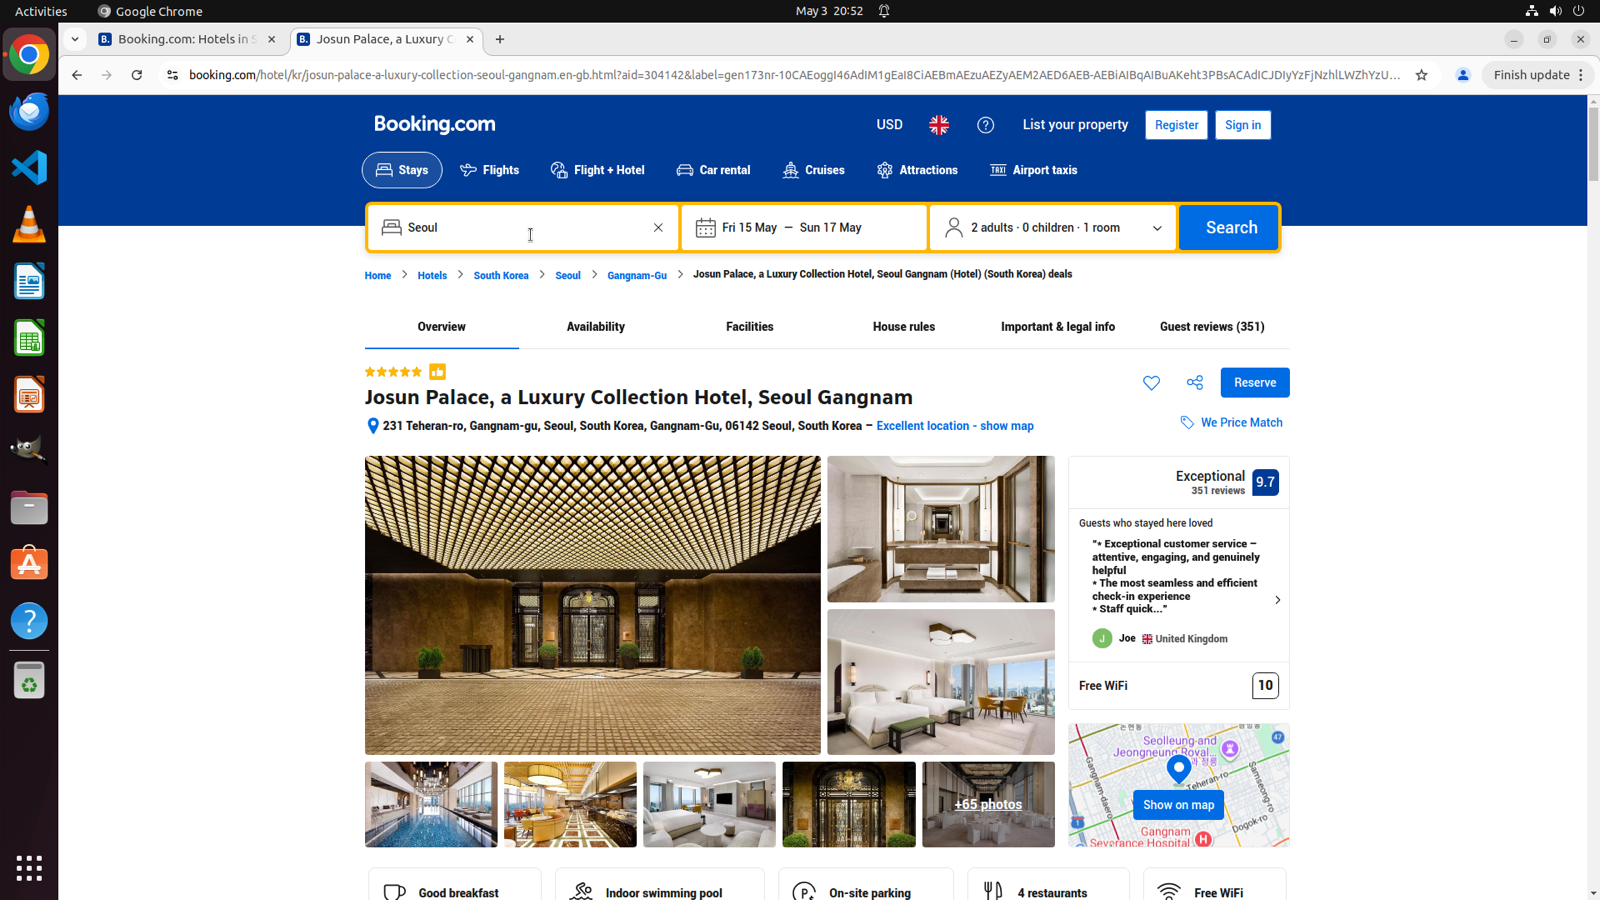Viewport: 1600px width, 900px height.
Task: Follow the Excellent location show map link
Action: coord(955,426)
